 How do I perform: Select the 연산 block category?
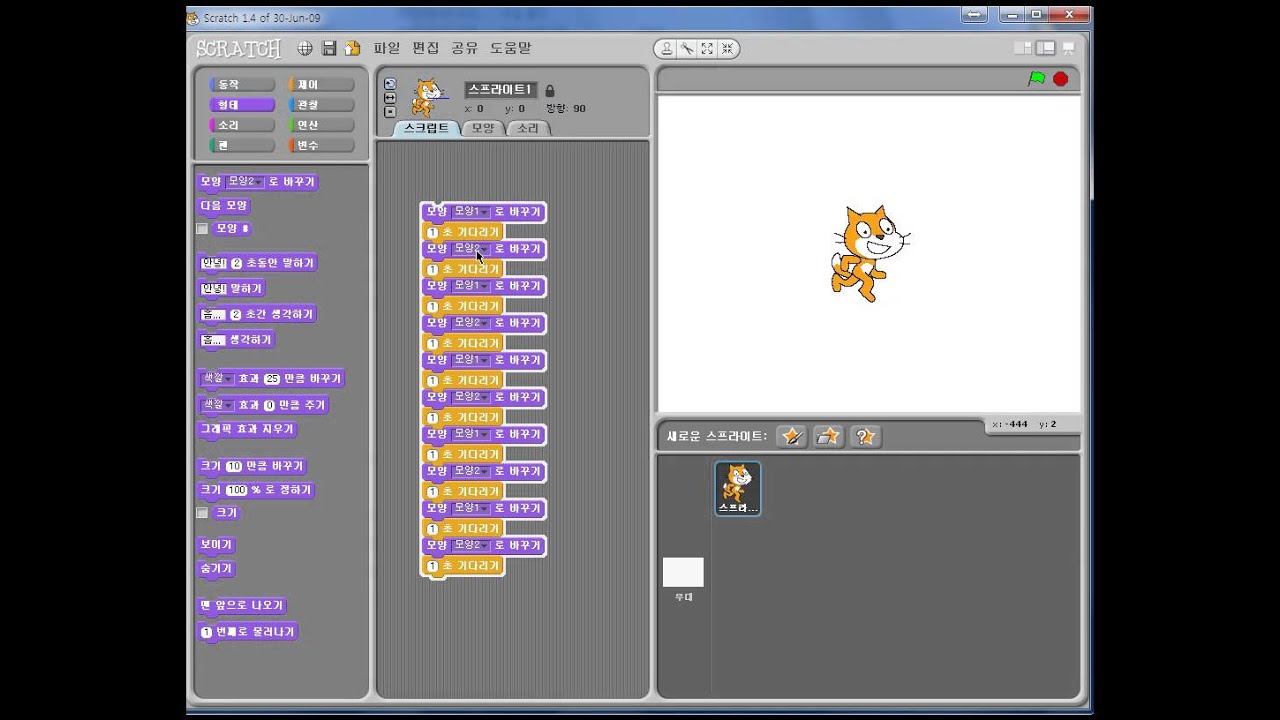click(321, 125)
